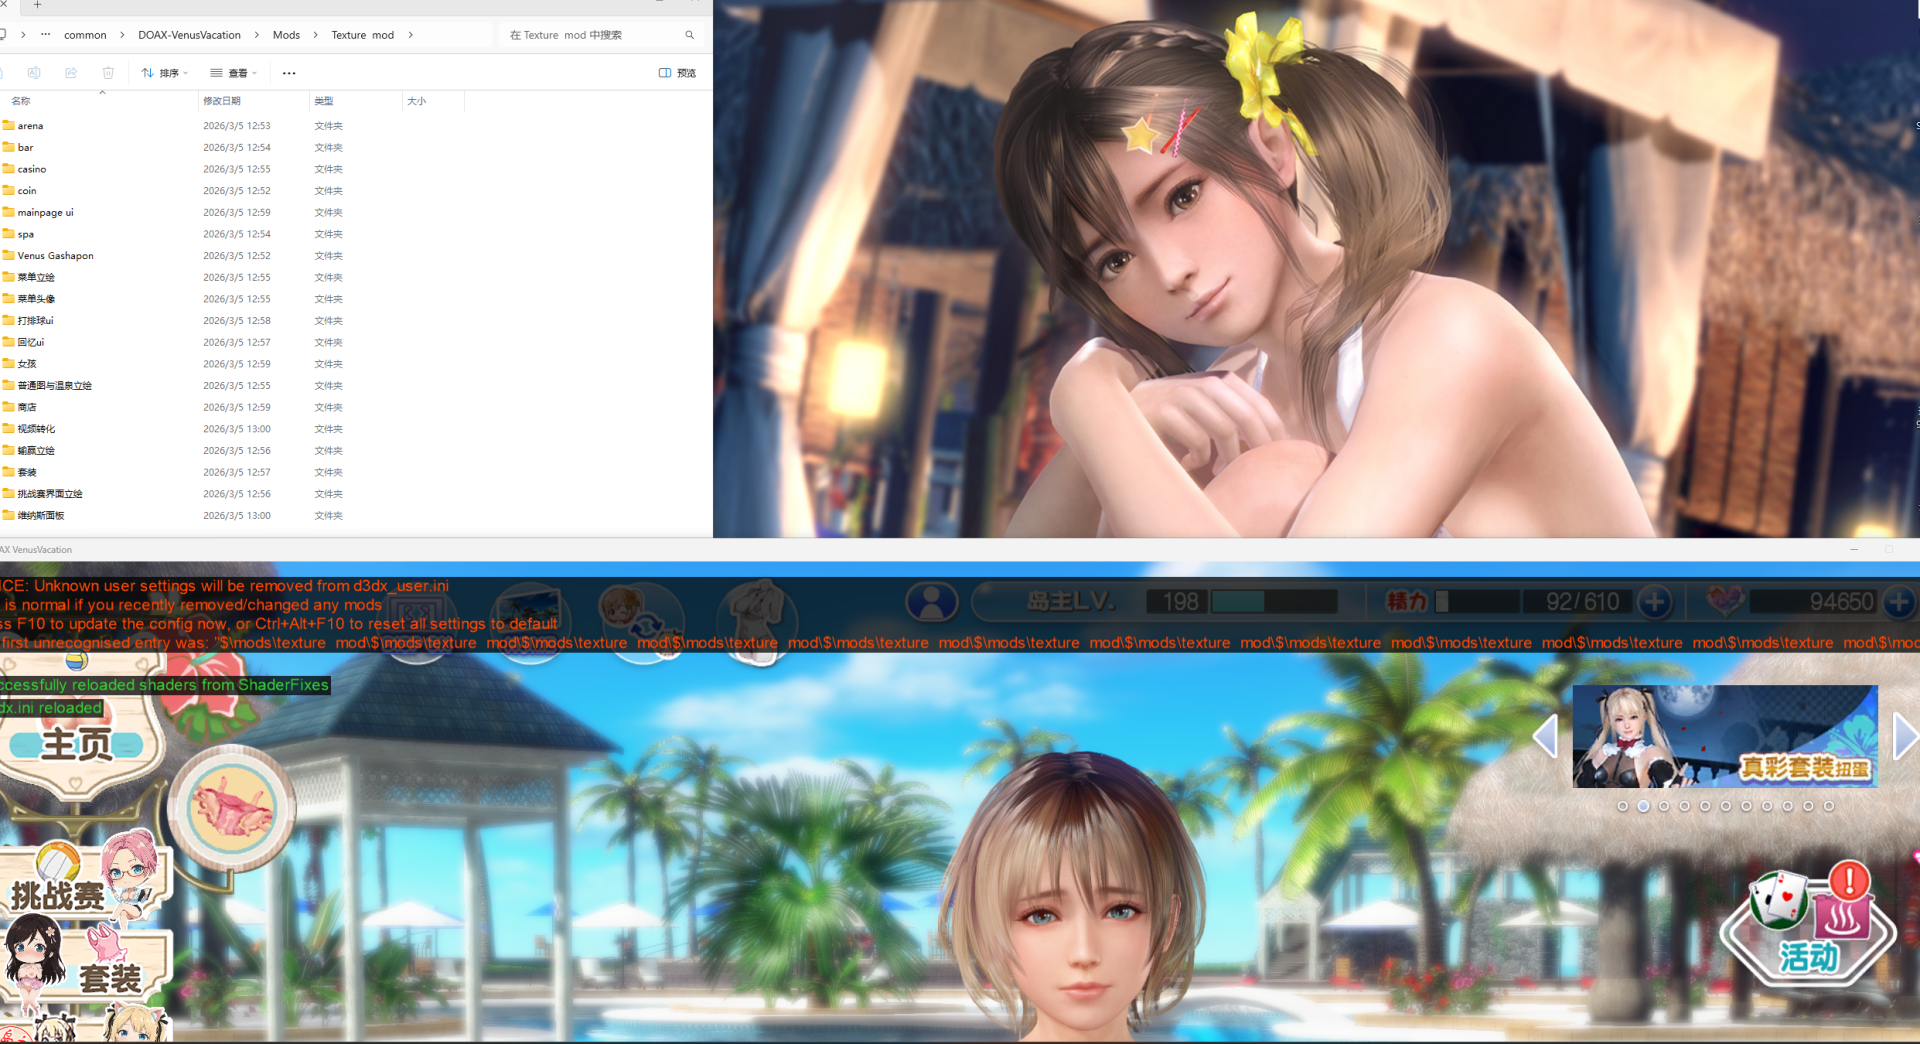Select the fifth banner page dot
The width and height of the screenshot is (1920, 1044).
(x=1705, y=806)
